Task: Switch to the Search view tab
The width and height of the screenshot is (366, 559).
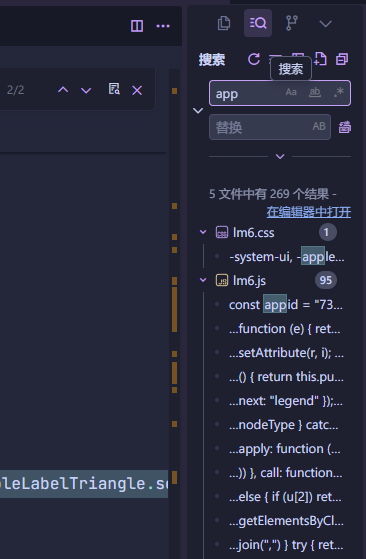Action: 258,24
